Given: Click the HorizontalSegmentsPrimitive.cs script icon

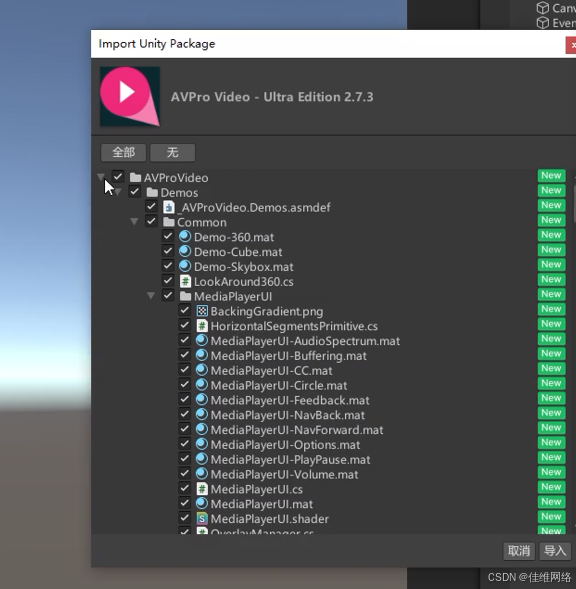Looking at the screenshot, I should (x=202, y=326).
